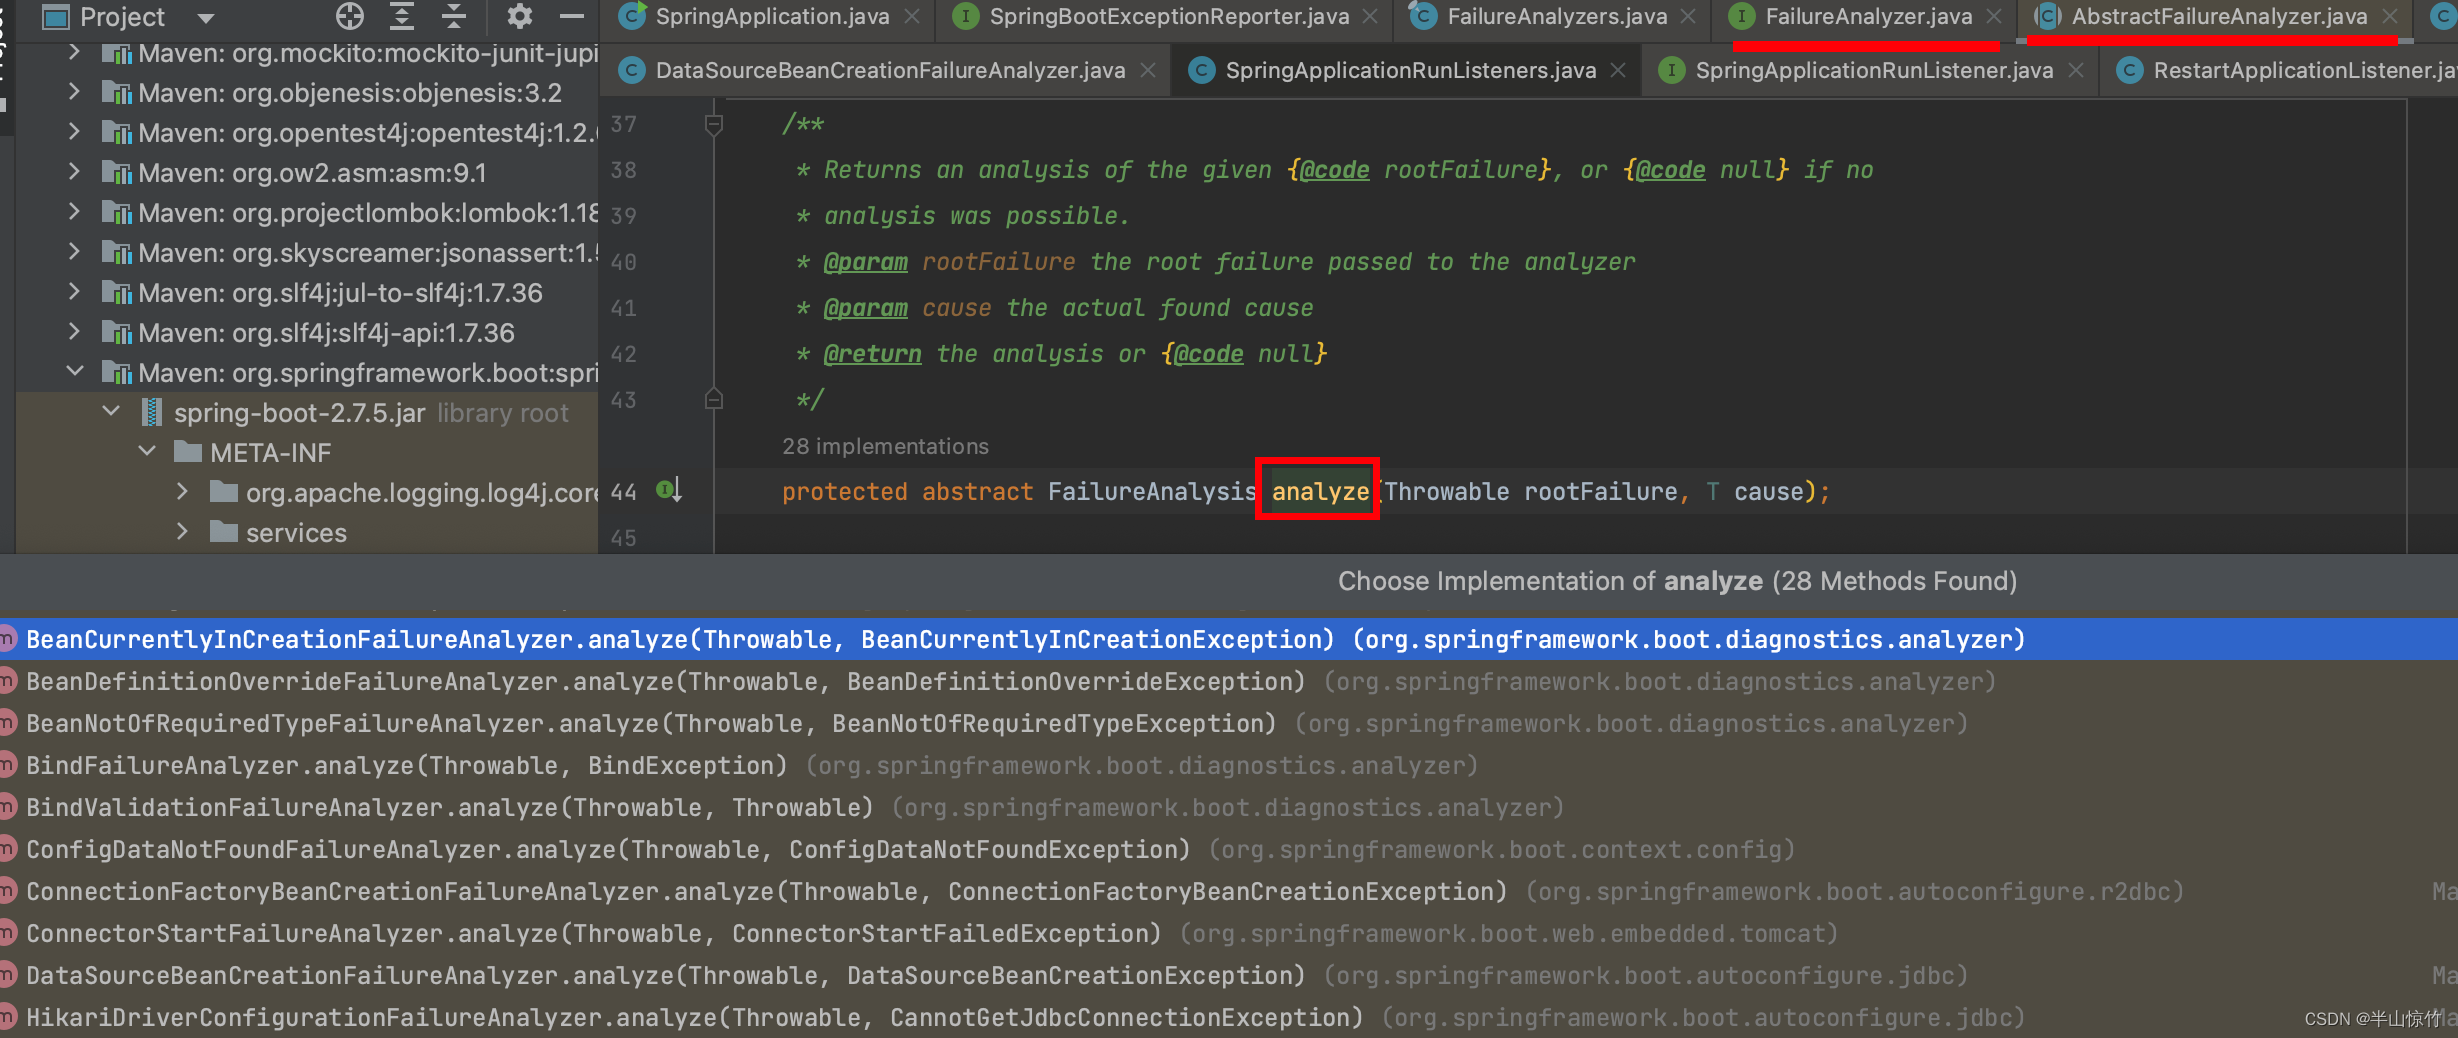
Task: Collapse META-INF folder
Action: pyautogui.click(x=147, y=452)
